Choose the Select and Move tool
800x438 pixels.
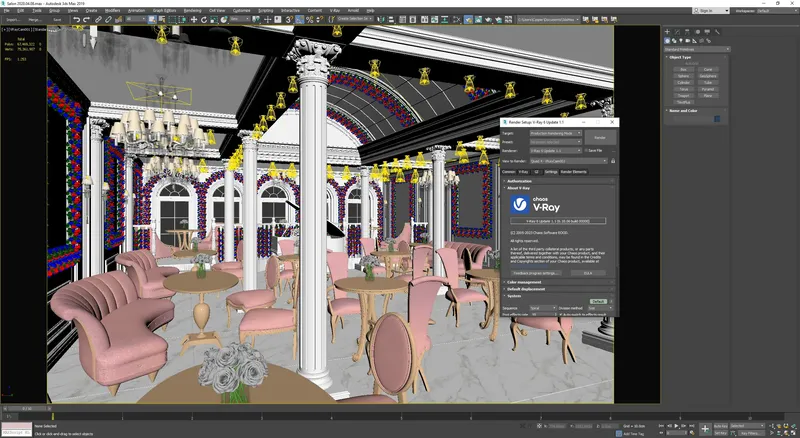click(x=193, y=20)
